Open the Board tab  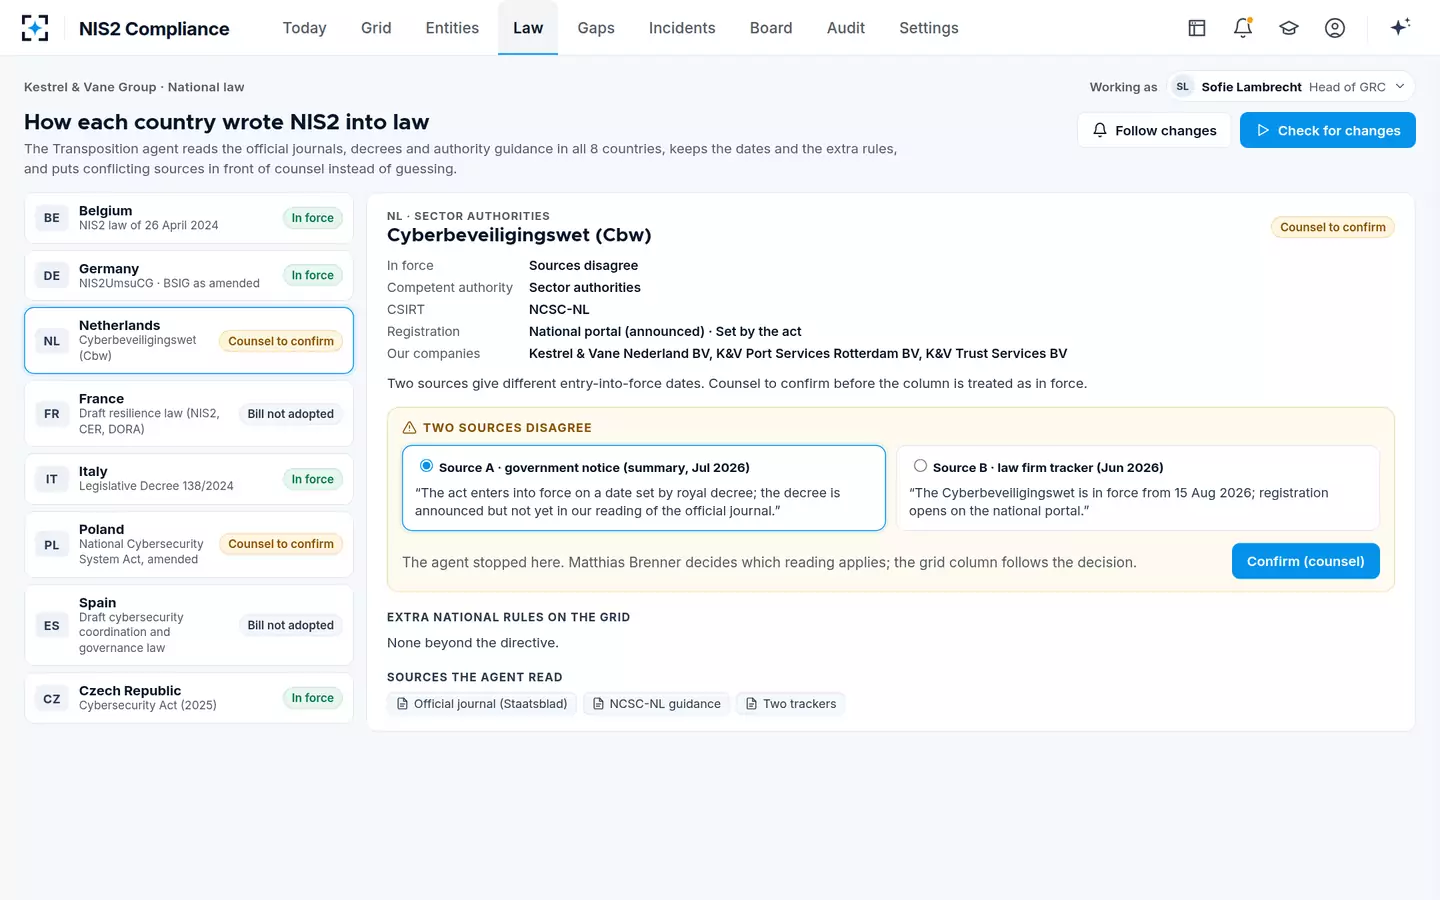point(771,28)
